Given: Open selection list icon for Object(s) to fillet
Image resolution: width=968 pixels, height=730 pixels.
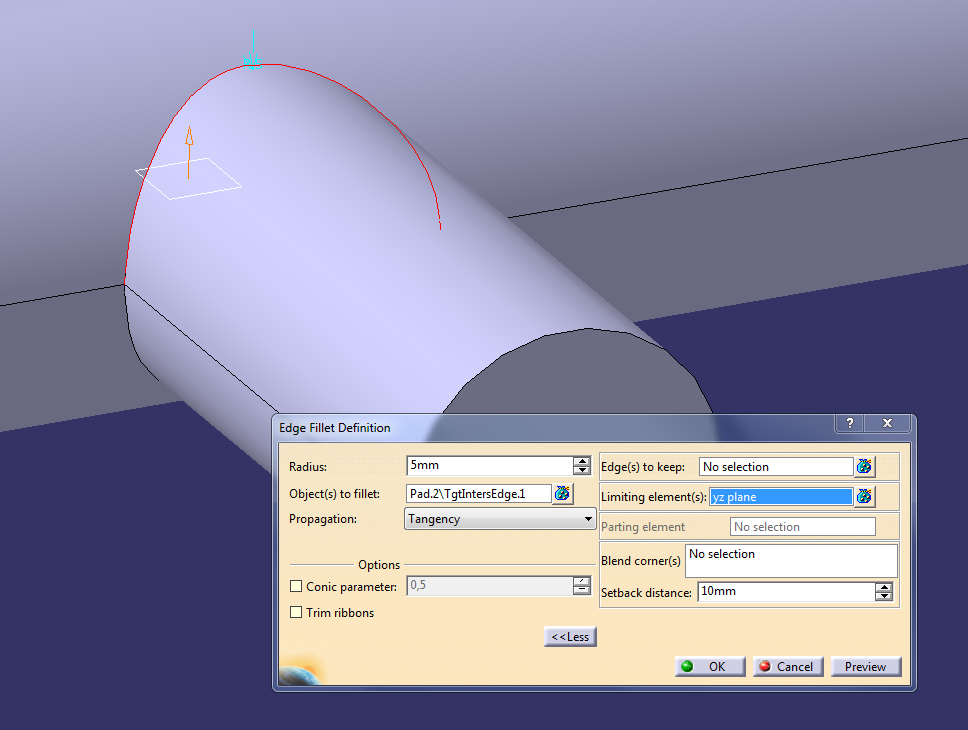Looking at the screenshot, I should click(562, 493).
